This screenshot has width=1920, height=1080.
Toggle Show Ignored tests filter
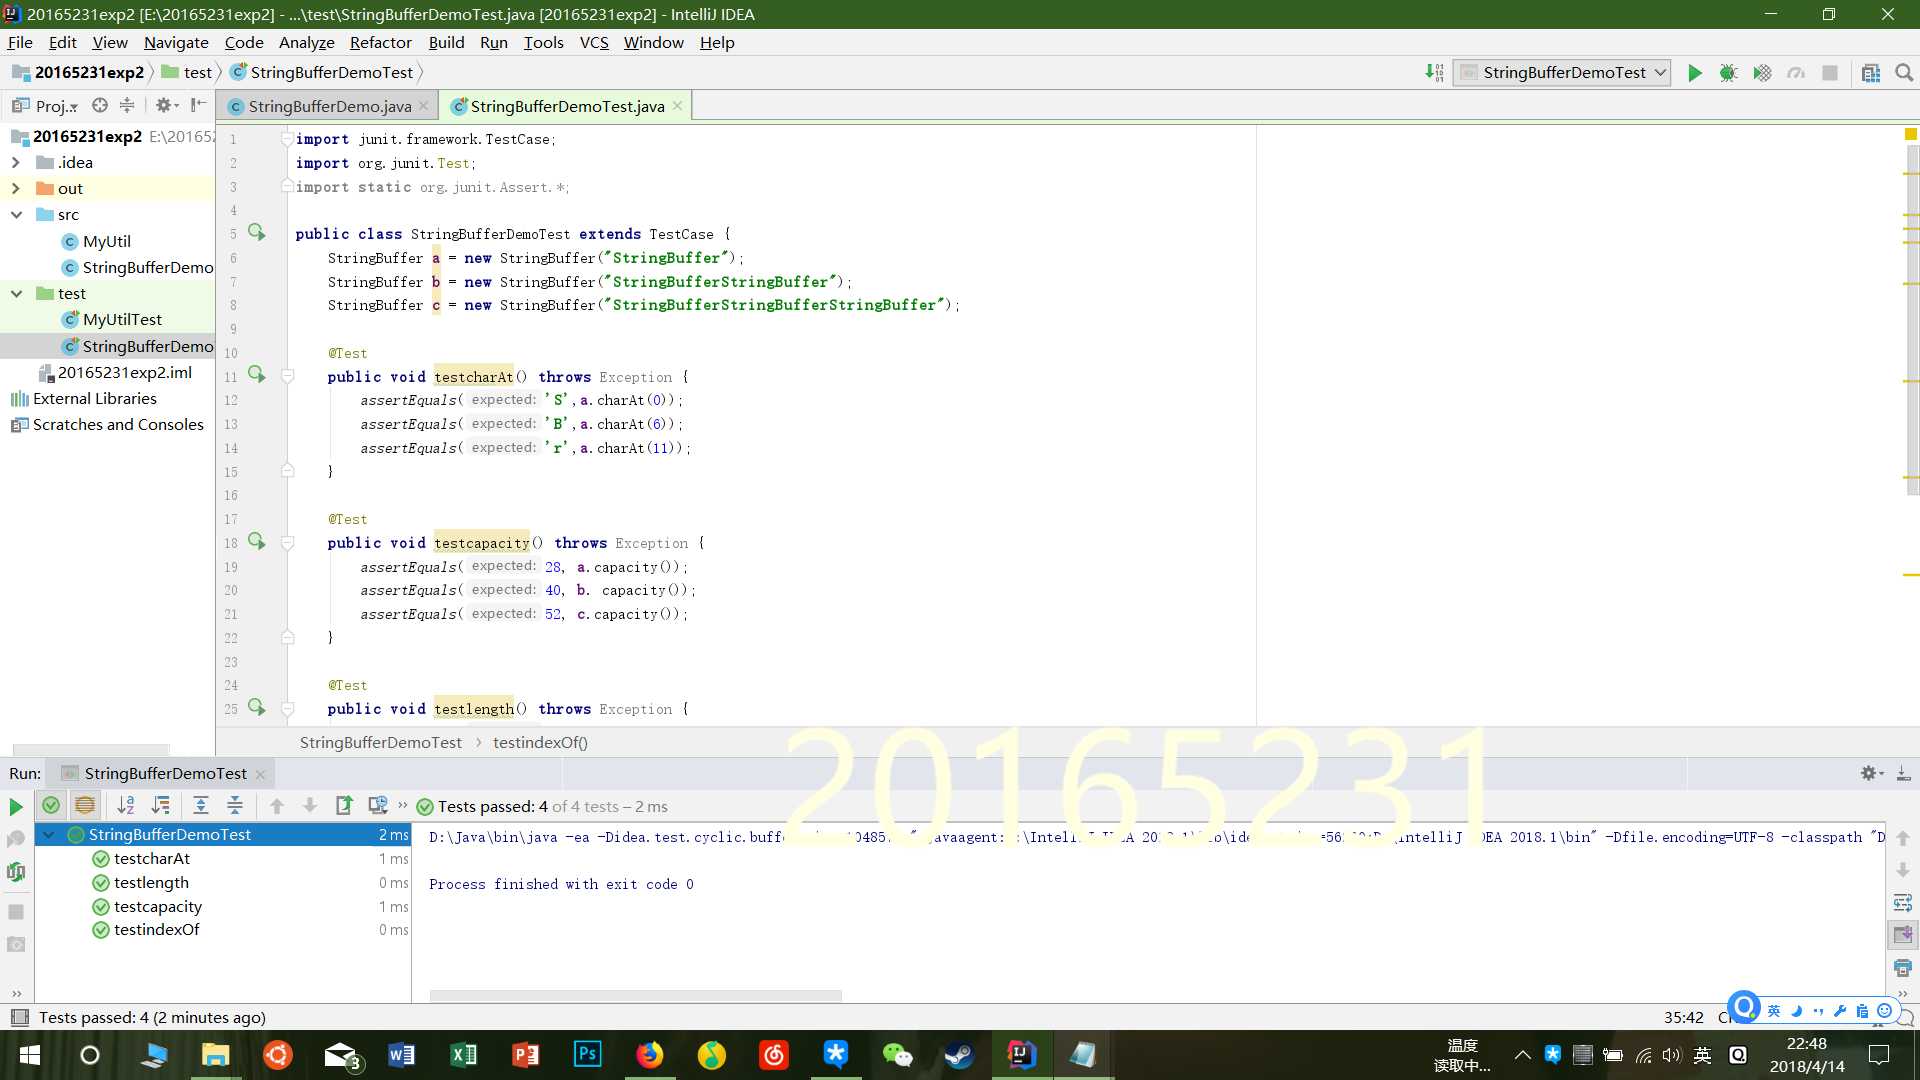tap(85, 805)
